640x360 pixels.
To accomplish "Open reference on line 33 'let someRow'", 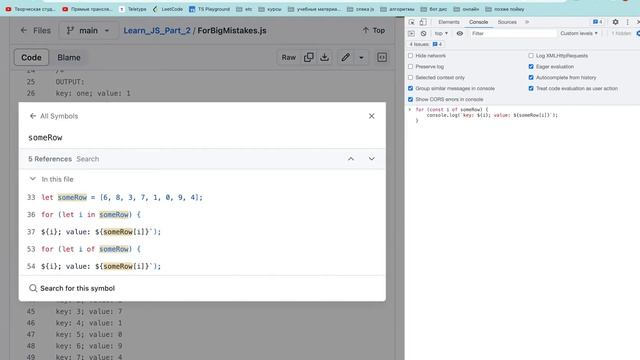I will pyautogui.click(x=202, y=198).
